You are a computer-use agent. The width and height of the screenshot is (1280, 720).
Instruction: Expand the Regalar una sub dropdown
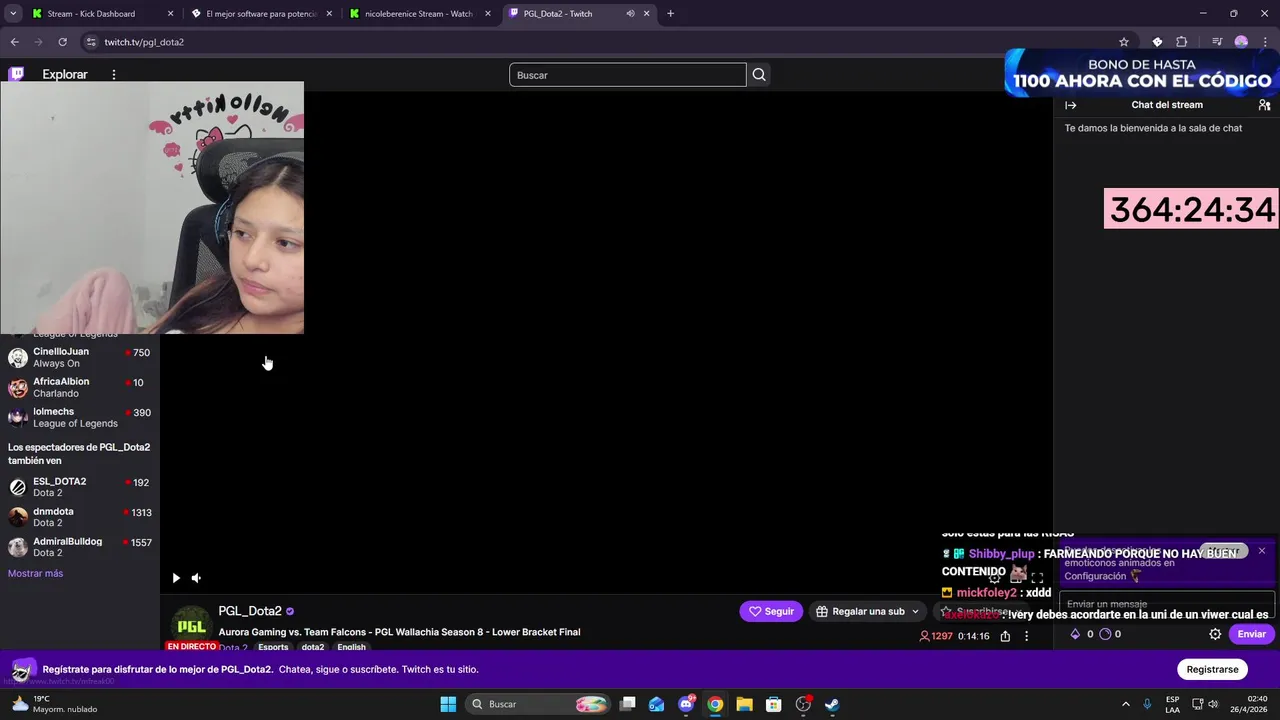coord(915,611)
